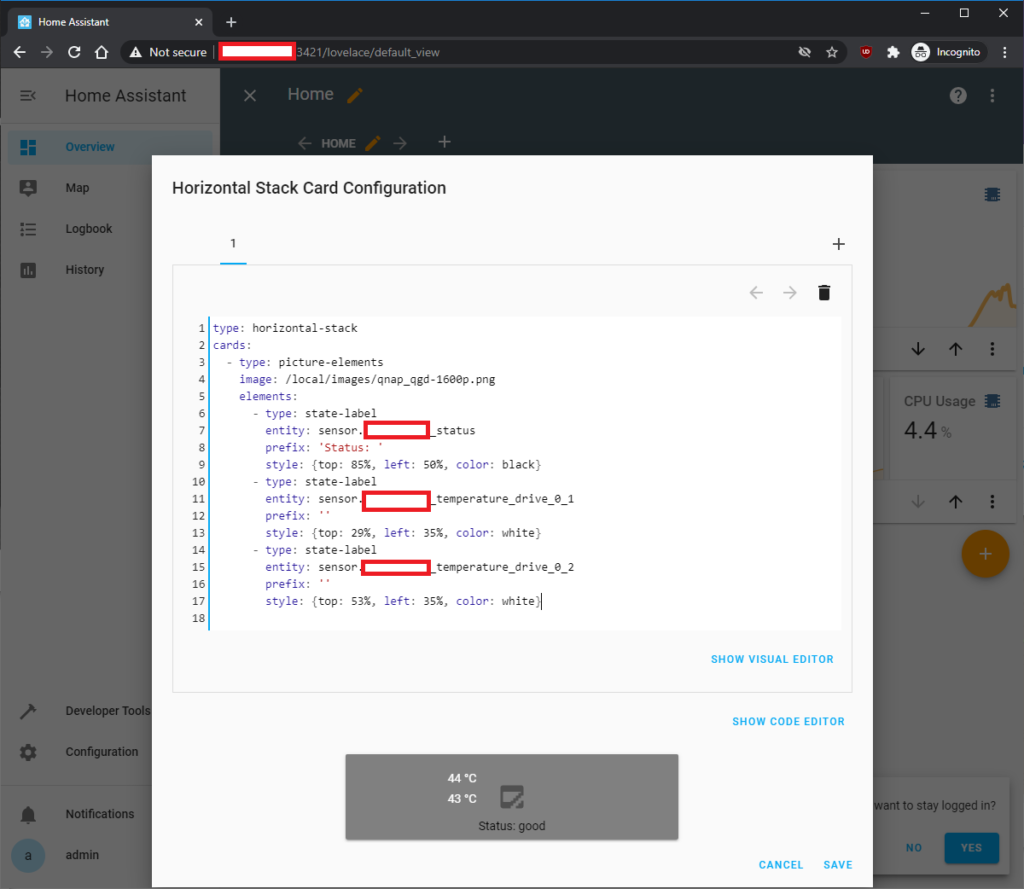Open the Overview dashboard

point(110,147)
